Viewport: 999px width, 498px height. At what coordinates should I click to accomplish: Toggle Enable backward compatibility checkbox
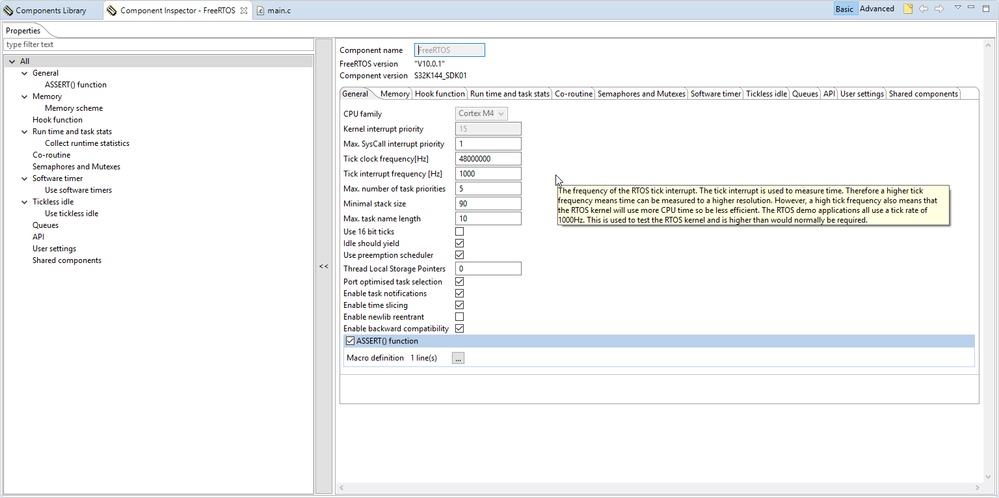[459, 329]
